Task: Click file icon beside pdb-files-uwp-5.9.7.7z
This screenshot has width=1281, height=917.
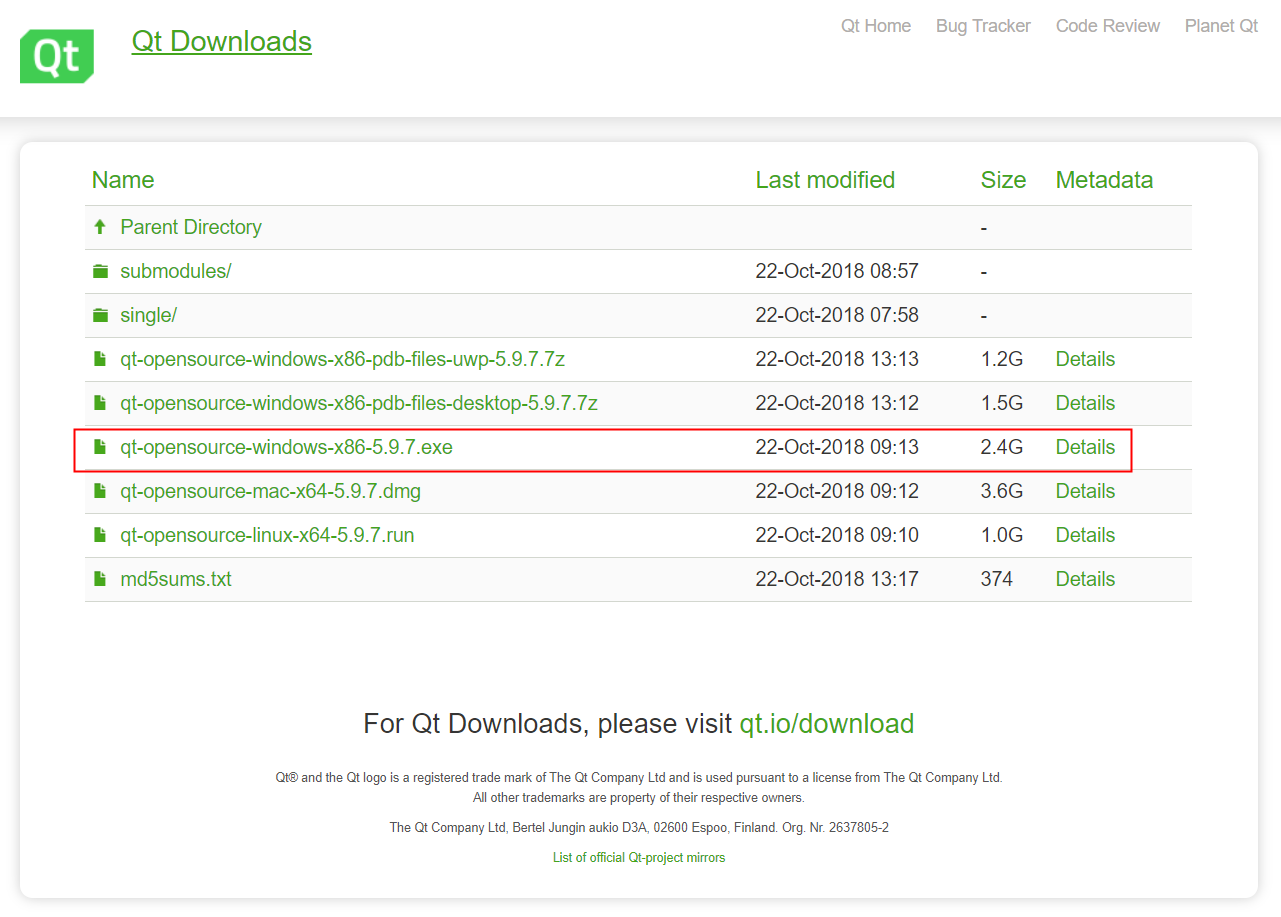Action: click(x=100, y=359)
